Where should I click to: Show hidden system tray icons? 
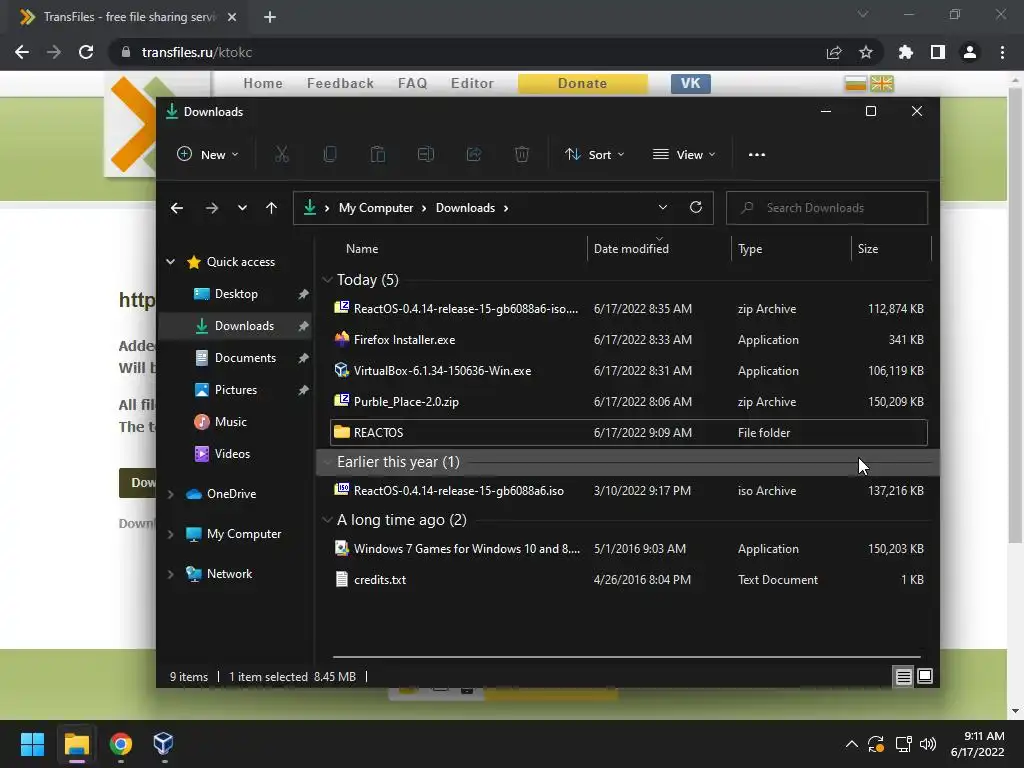[852, 744]
